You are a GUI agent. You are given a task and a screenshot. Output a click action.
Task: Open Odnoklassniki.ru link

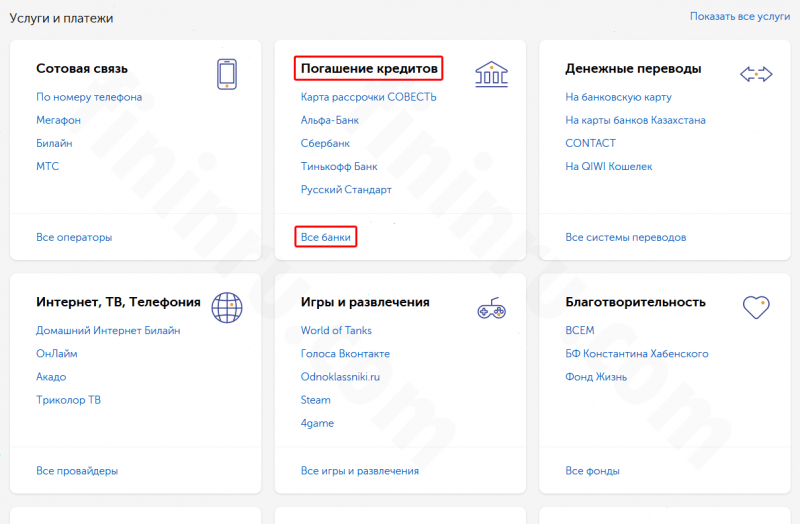pos(340,377)
